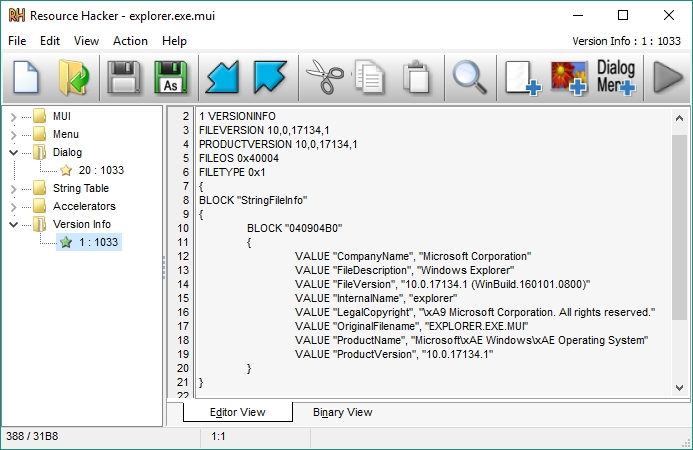This screenshot has height=450, width=693.
Task: Click the Compile play arrow icon
Action: [x=668, y=78]
